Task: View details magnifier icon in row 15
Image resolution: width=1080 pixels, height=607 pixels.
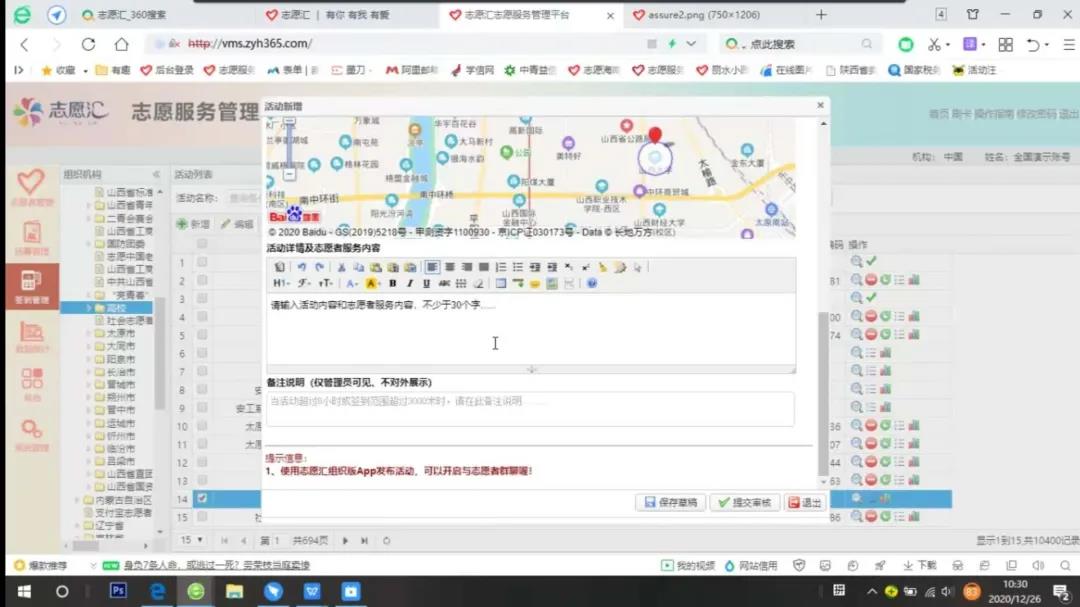Action: 856,516
